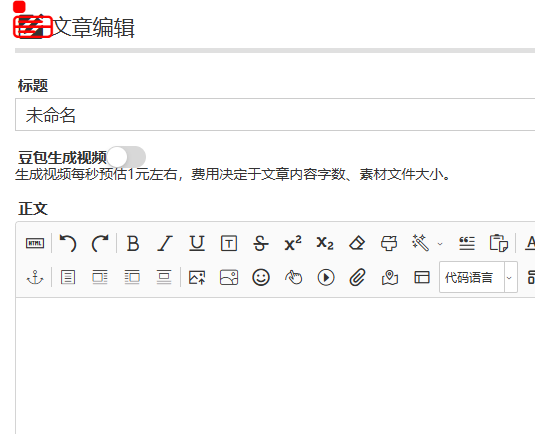The image size is (535, 434).
Task: Apply strikethrough formatting
Action: (x=261, y=243)
